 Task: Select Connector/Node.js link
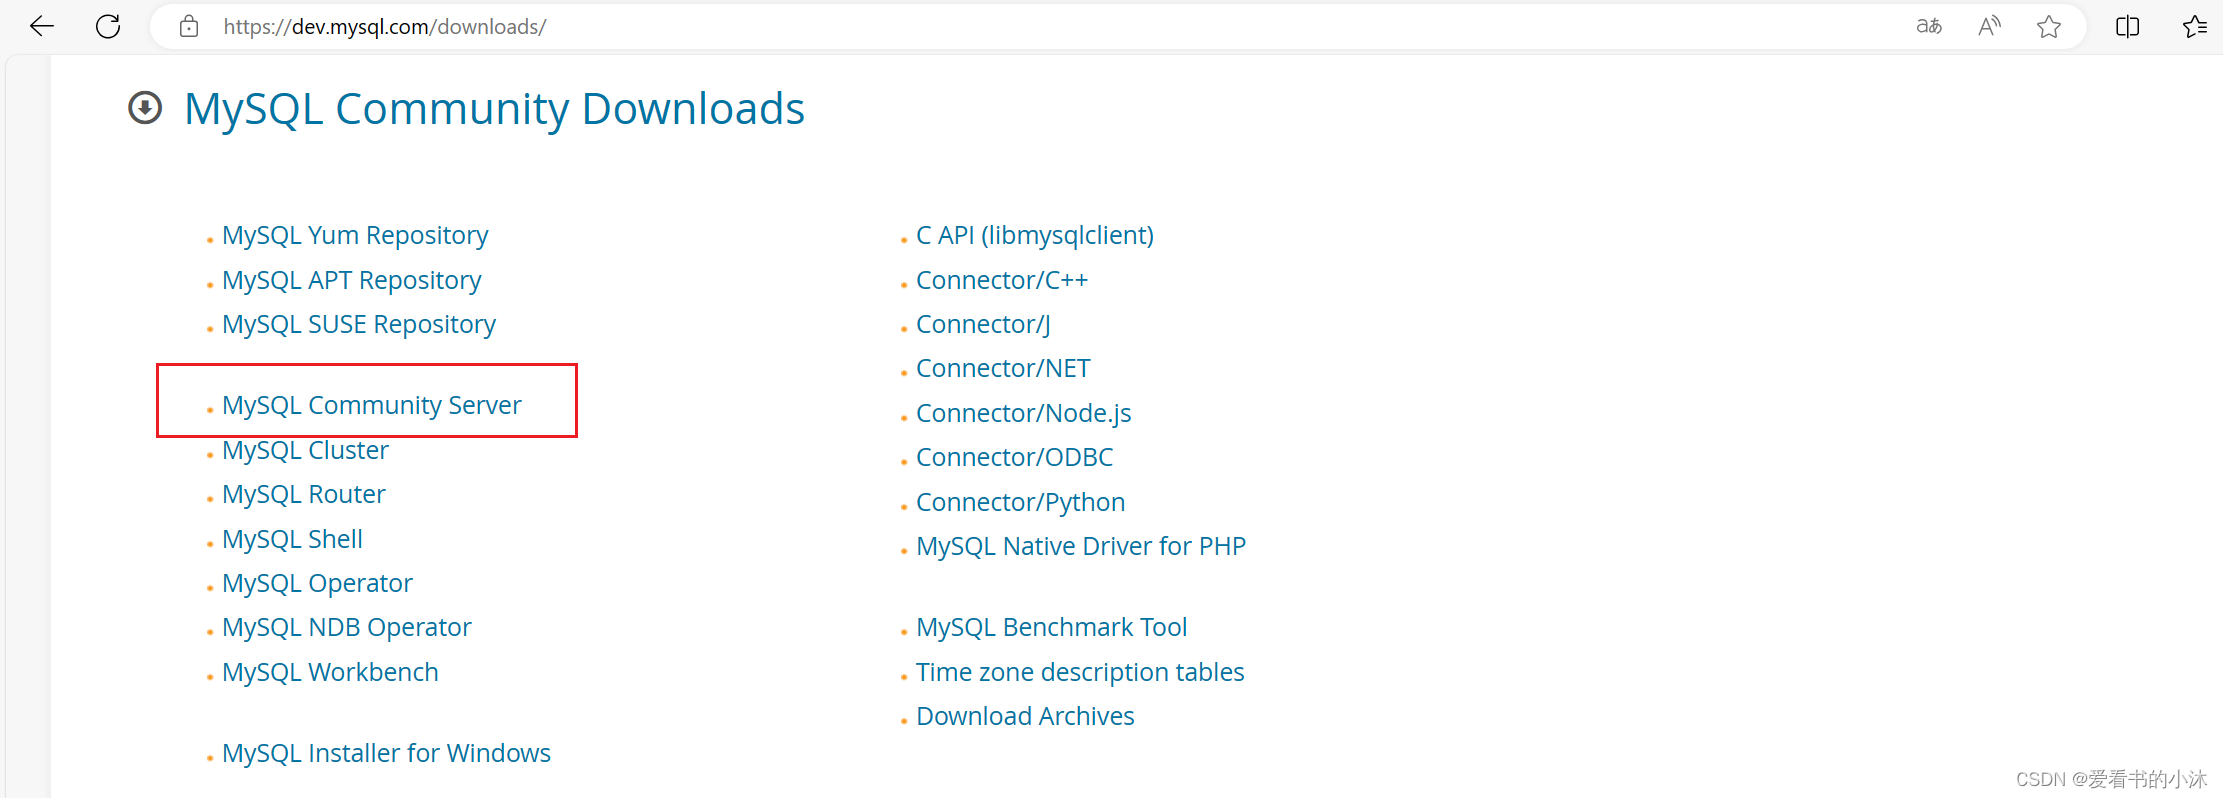click(1024, 413)
